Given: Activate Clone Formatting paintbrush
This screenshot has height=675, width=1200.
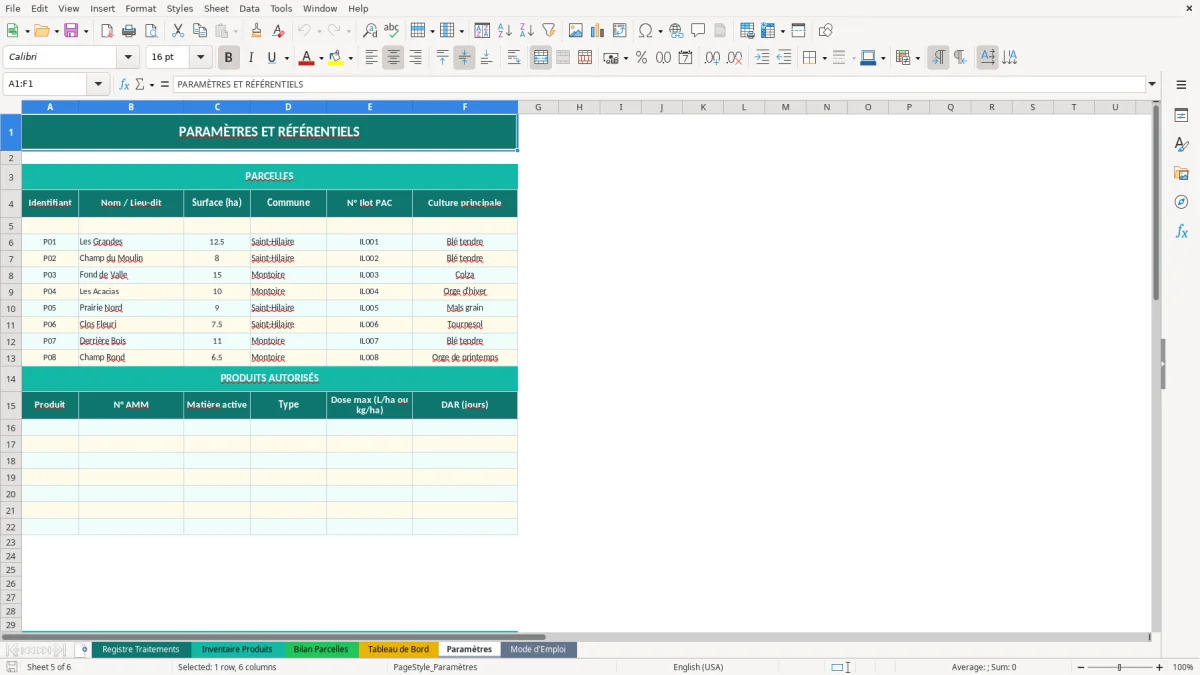Looking at the screenshot, I should [x=256, y=31].
